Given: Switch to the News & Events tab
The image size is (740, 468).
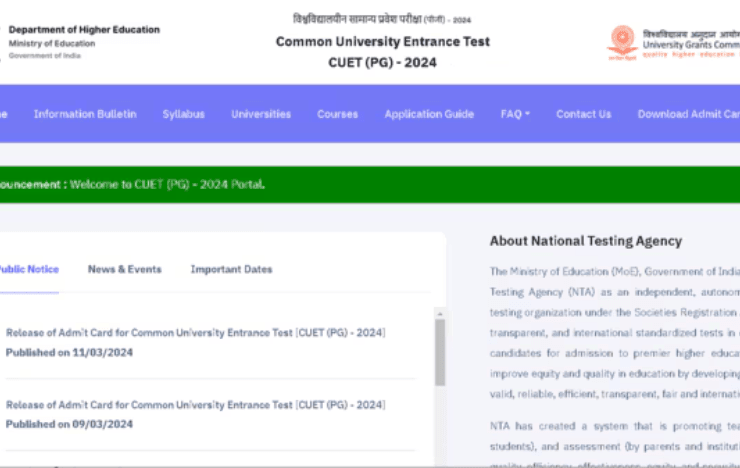Looking at the screenshot, I should coord(125,269).
